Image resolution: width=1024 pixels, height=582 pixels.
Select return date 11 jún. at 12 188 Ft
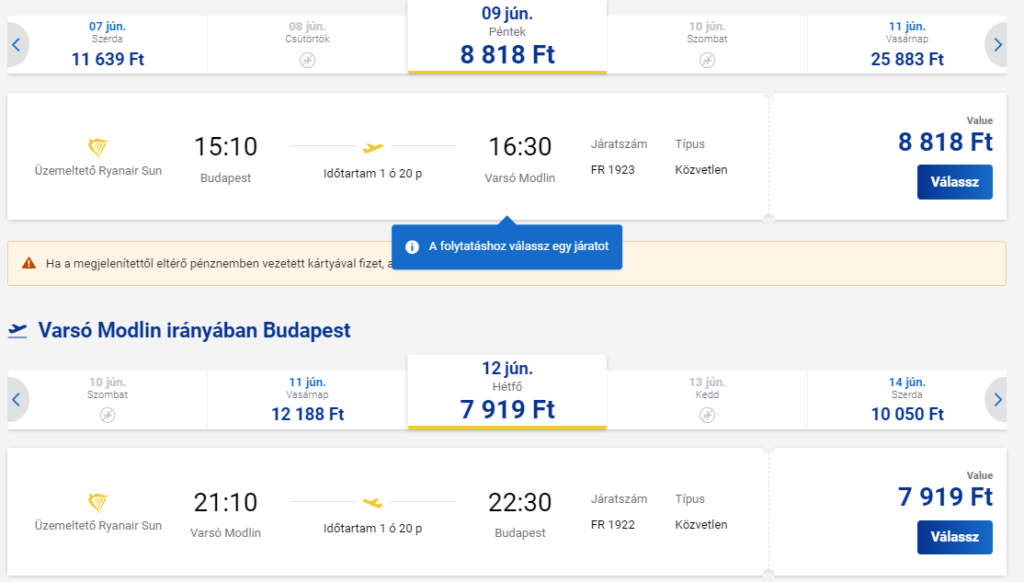pos(308,400)
